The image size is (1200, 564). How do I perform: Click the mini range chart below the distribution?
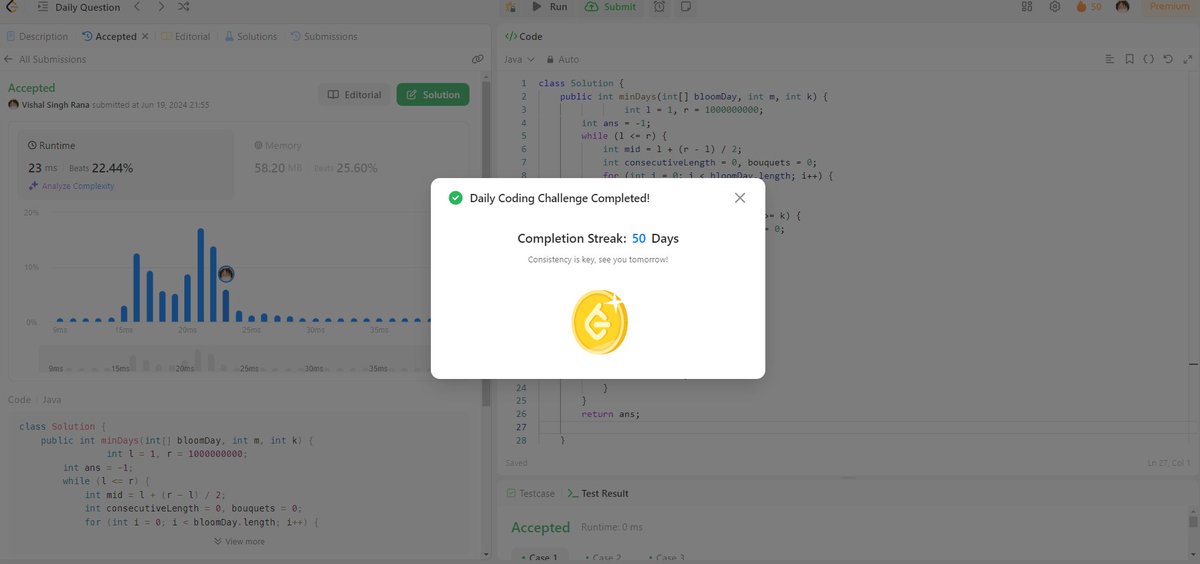pos(236,360)
